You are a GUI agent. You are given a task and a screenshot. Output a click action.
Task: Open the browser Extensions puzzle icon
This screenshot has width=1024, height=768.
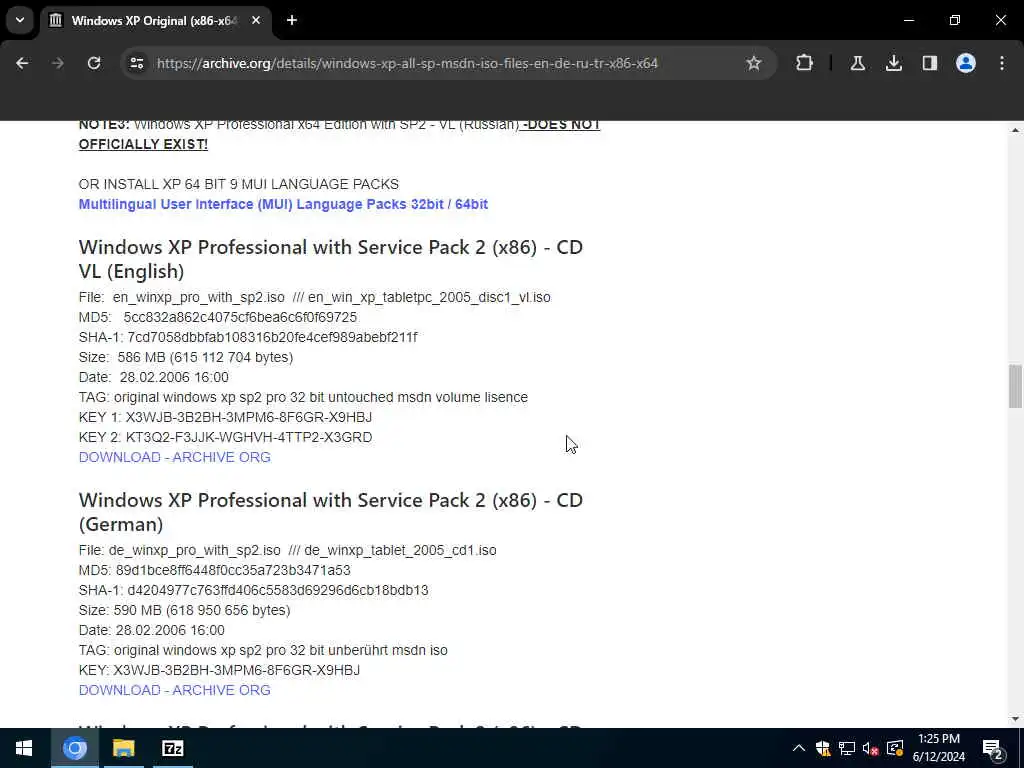tap(805, 63)
